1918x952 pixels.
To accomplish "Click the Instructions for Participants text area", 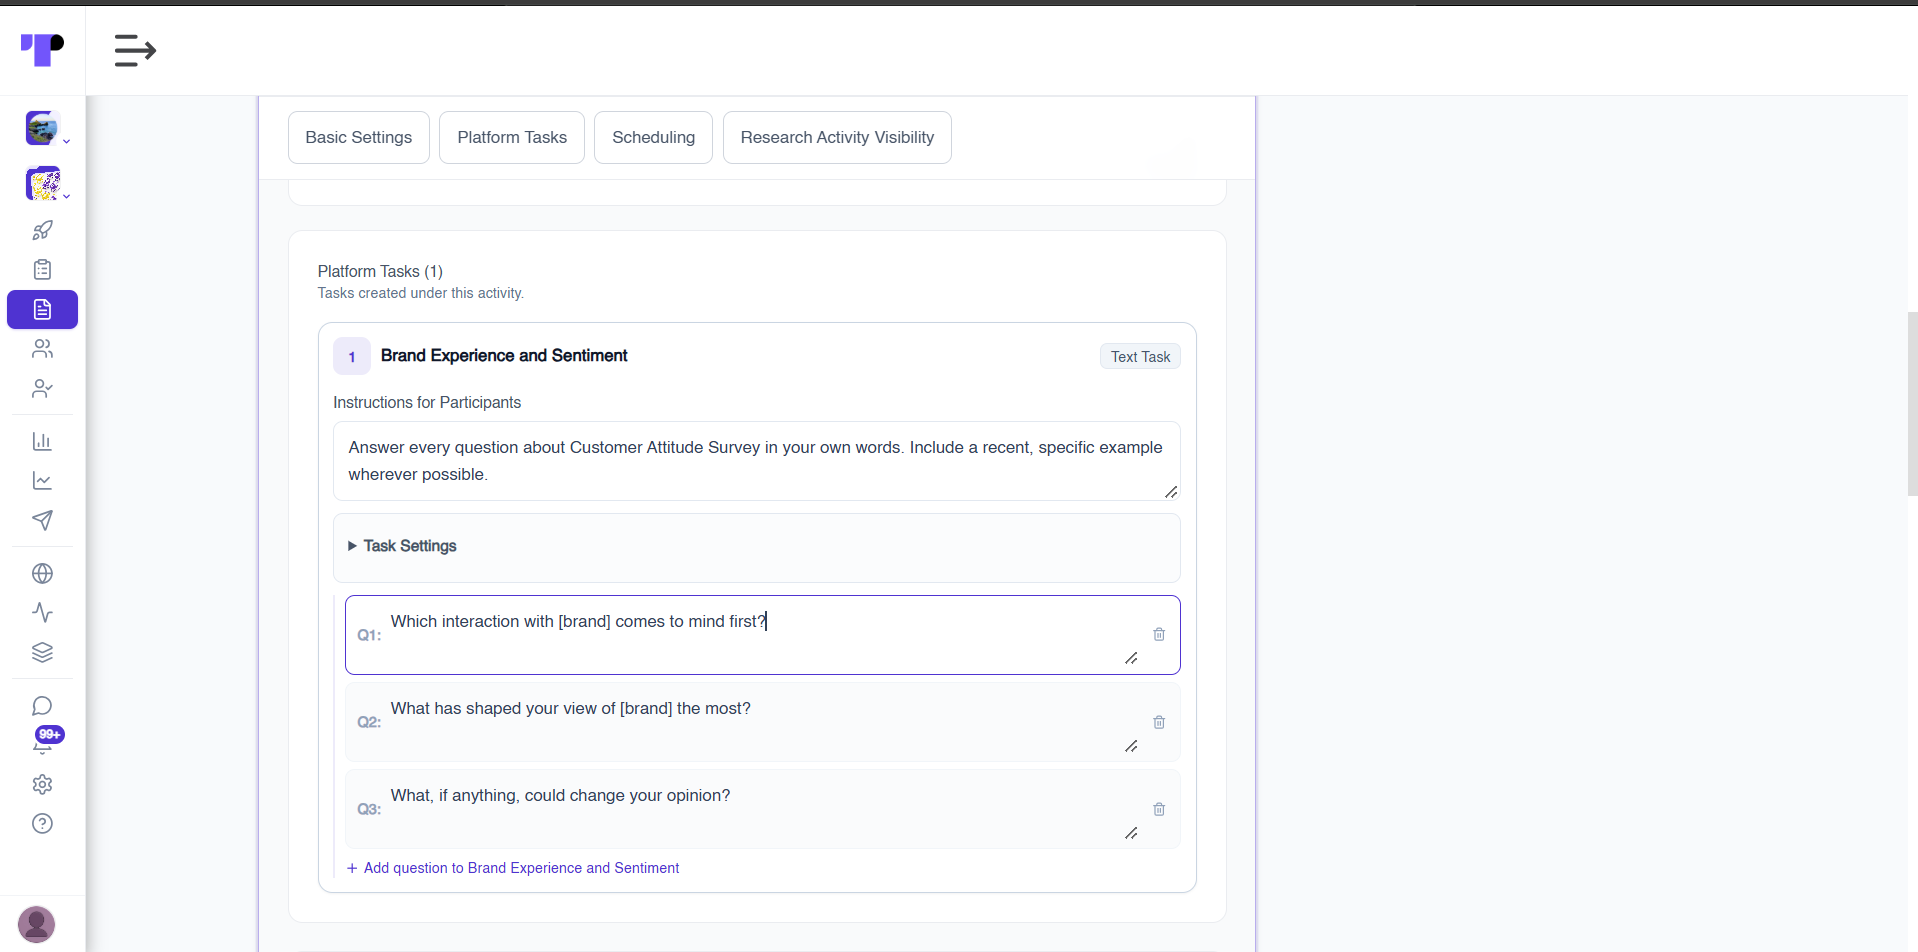I will (x=757, y=461).
